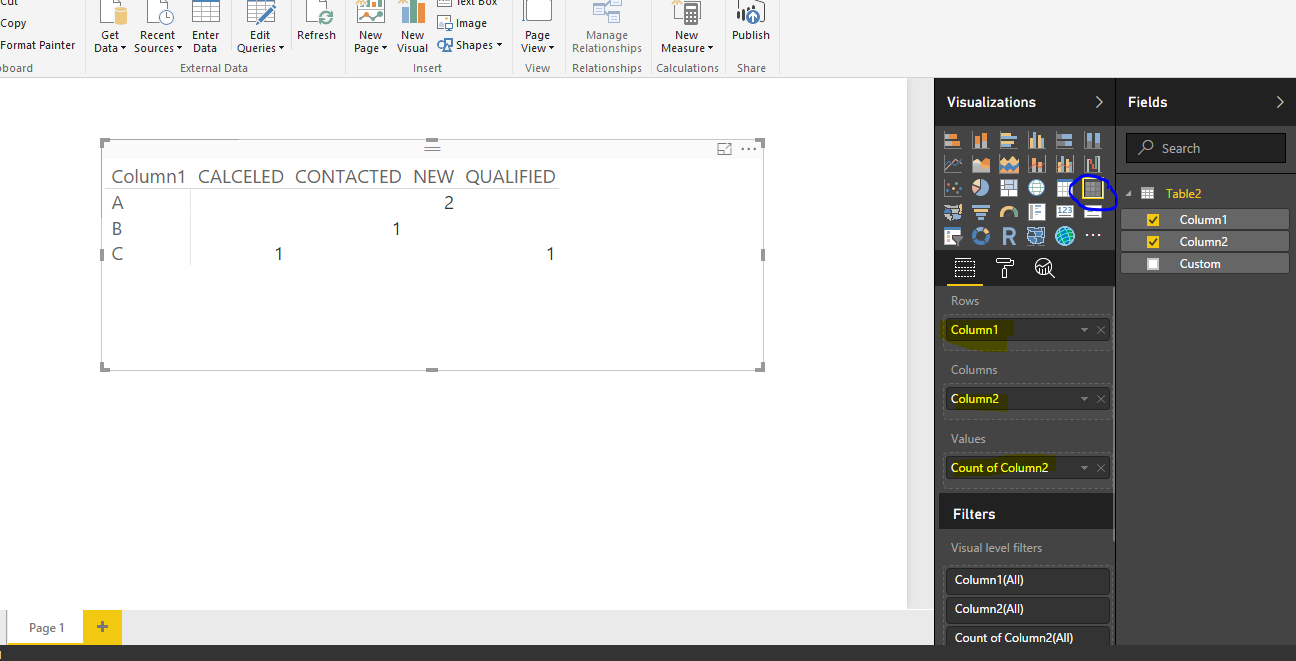This screenshot has width=1296, height=661.
Task: Select line and stacked column chart
Action: (1036, 164)
